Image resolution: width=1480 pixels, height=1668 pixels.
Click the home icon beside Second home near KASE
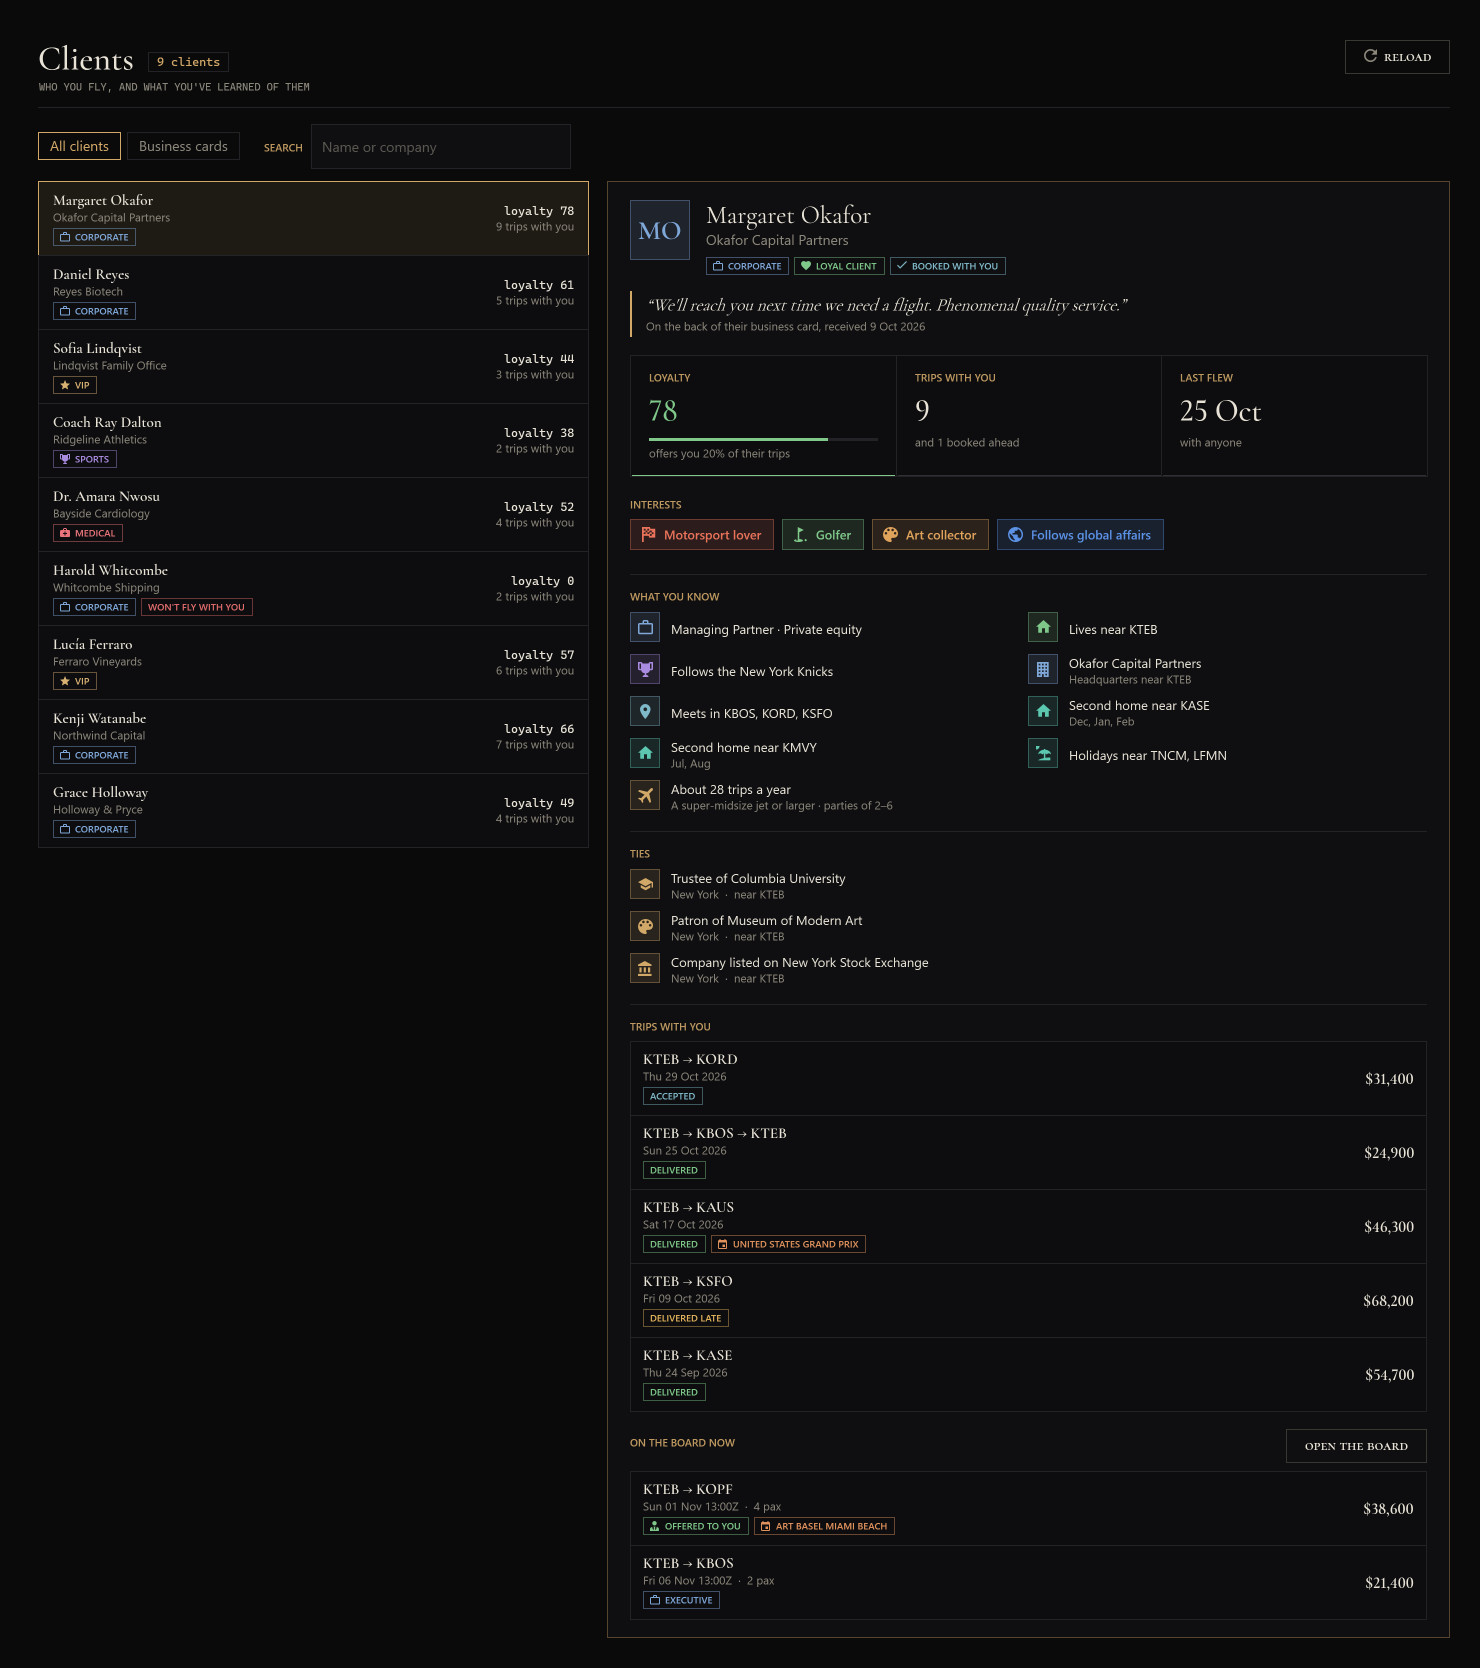click(1043, 712)
